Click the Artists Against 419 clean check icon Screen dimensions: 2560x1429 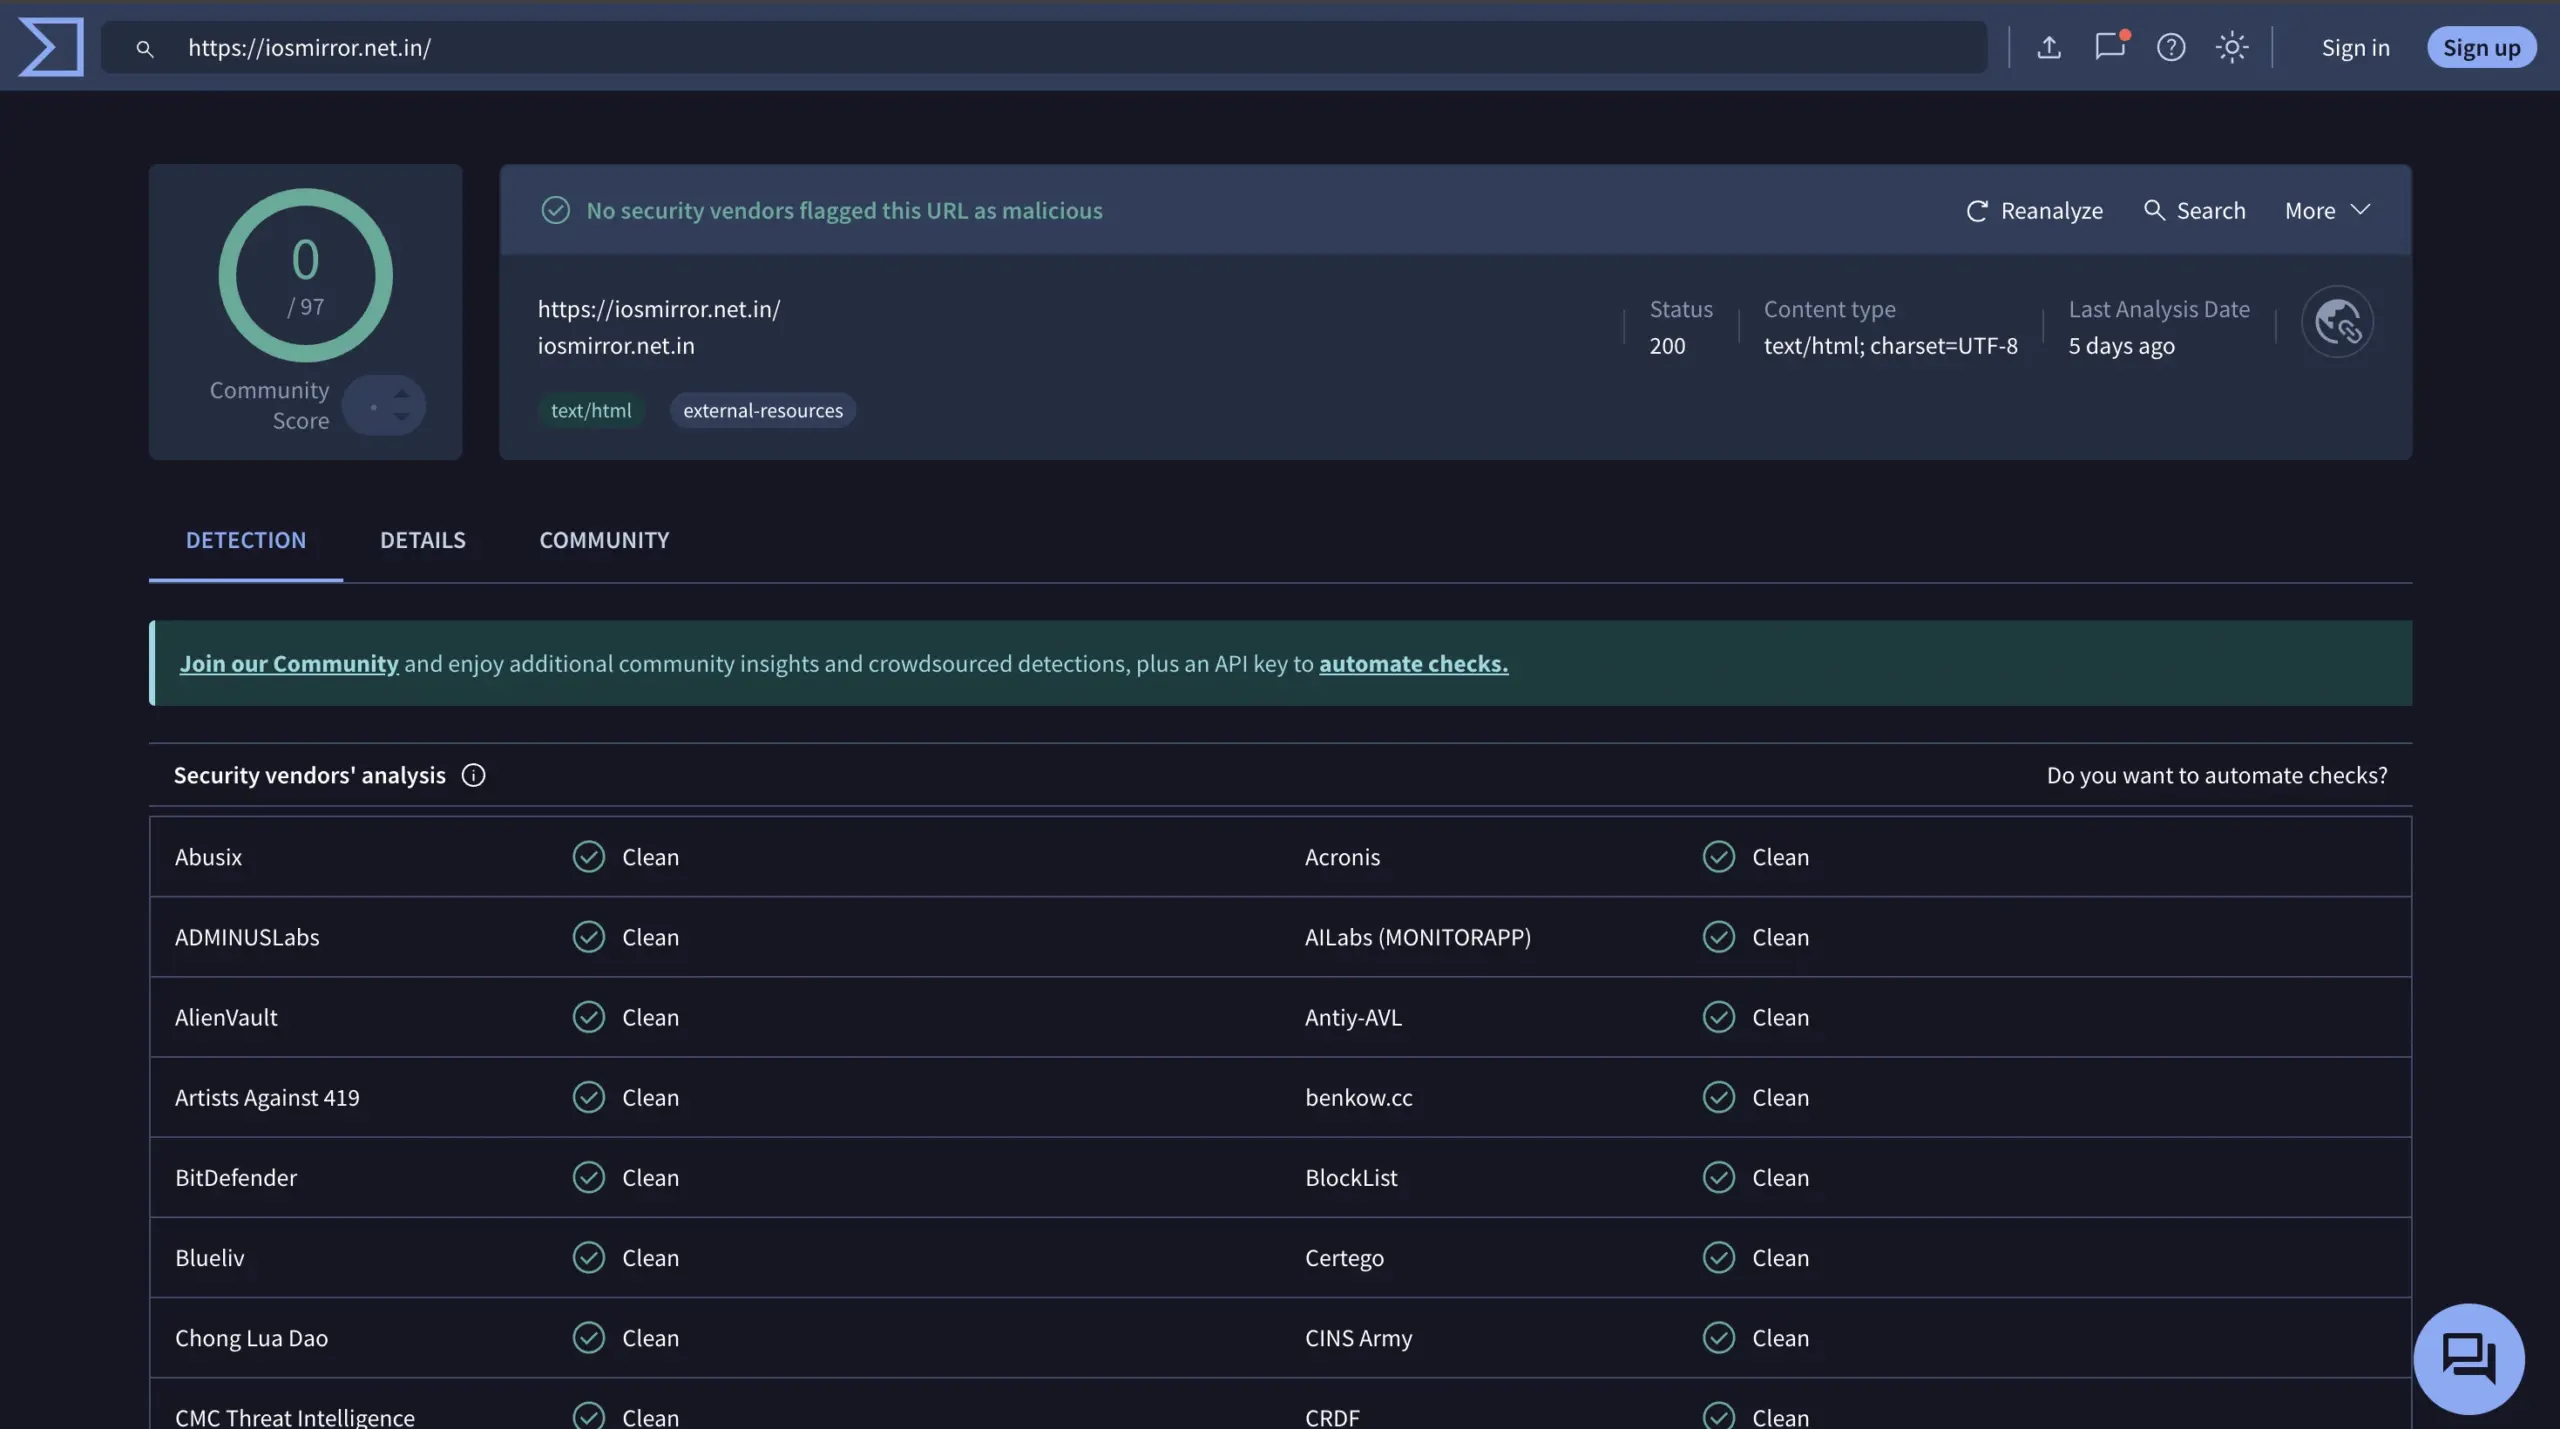click(589, 1097)
